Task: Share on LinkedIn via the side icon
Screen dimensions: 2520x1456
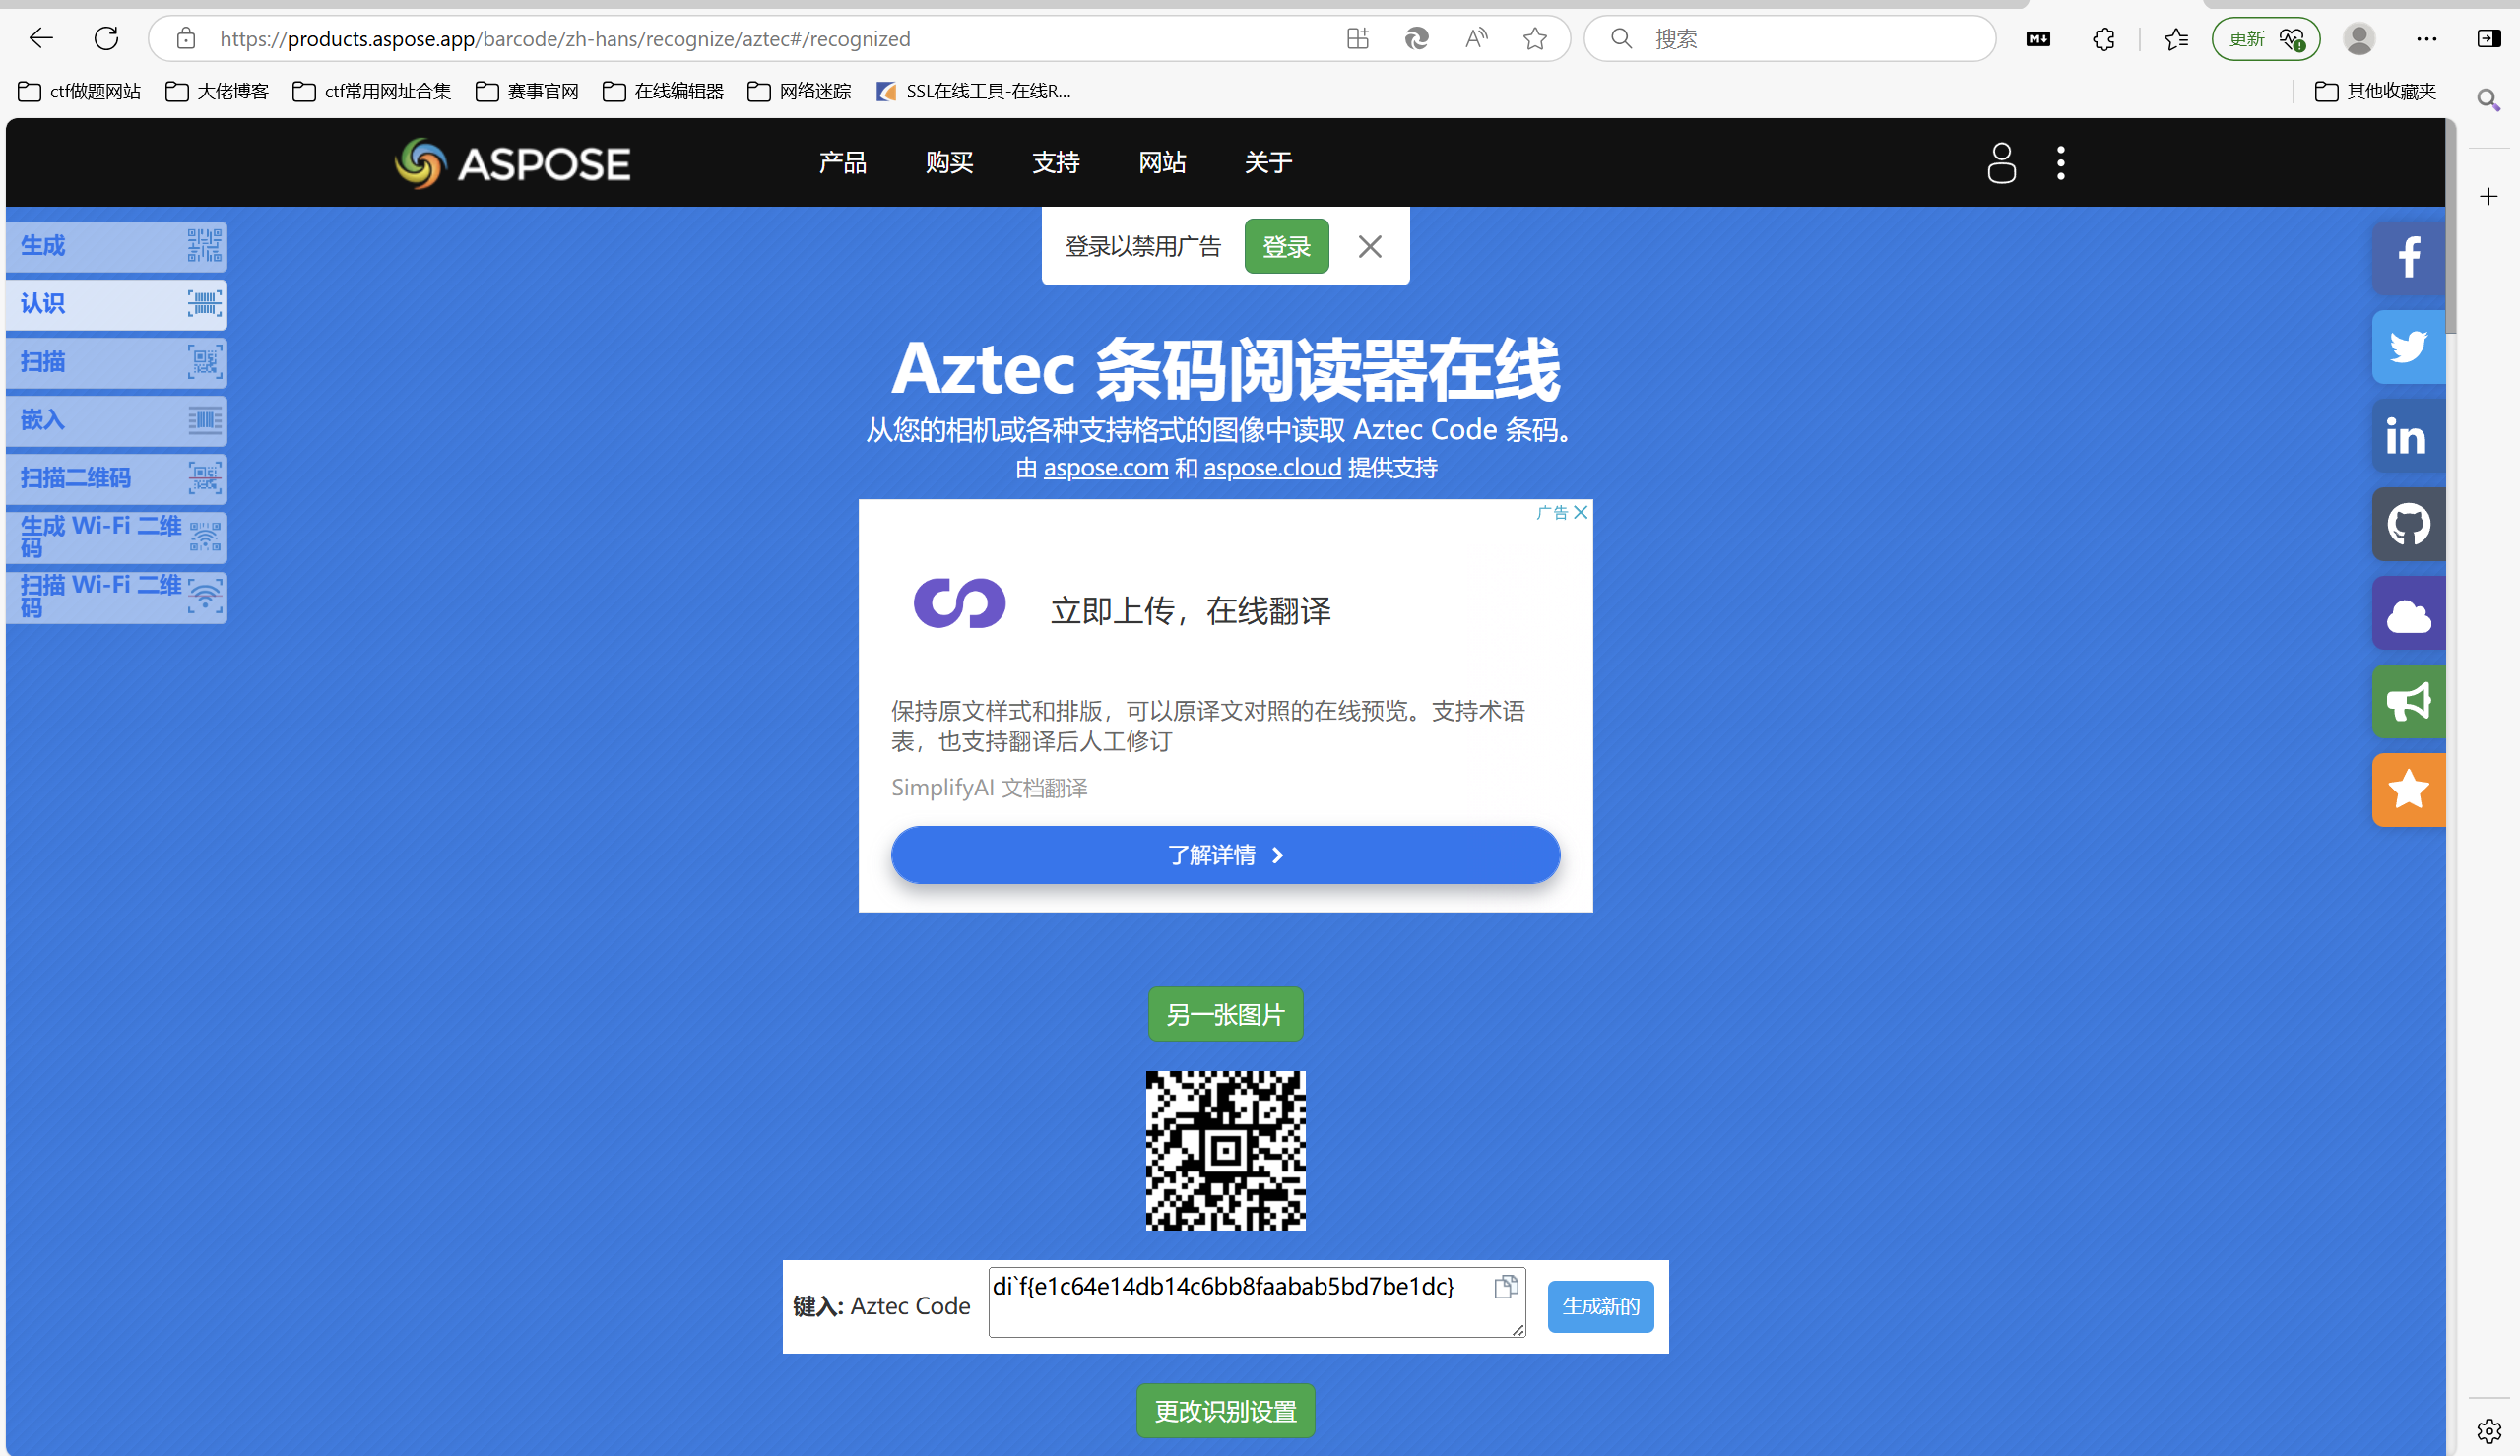Action: [x=2408, y=436]
